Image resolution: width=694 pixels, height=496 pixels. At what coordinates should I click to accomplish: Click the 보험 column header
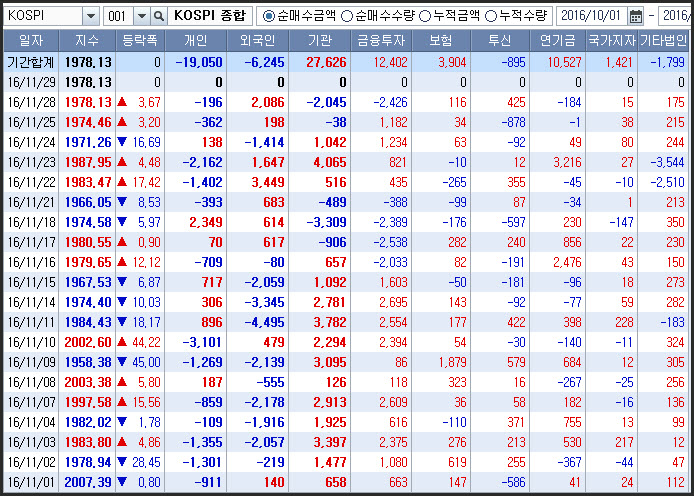(441, 41)
